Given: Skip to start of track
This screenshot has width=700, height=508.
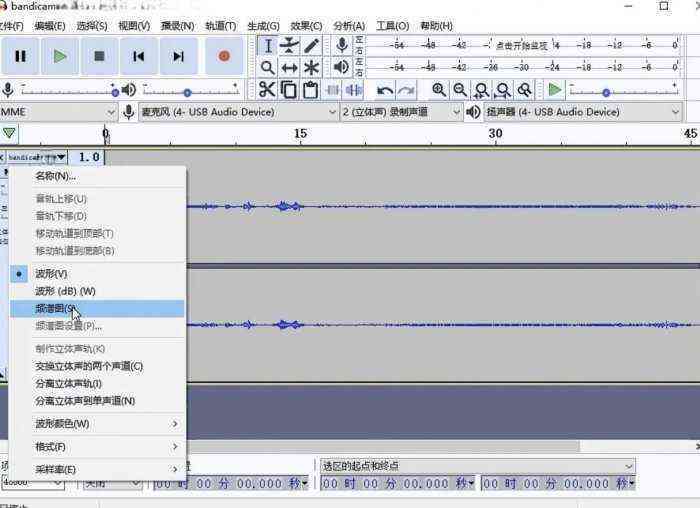Looking at the screenshot, I should coord(138,56).
